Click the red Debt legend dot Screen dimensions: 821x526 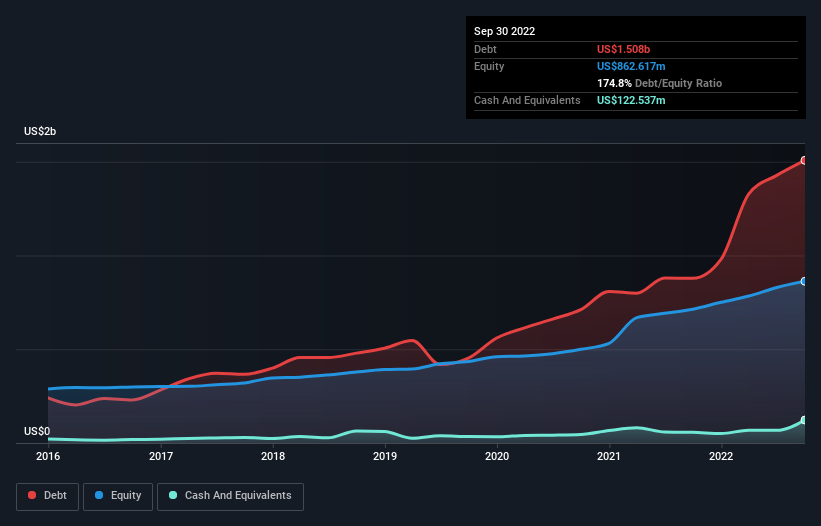pos(32,495)
